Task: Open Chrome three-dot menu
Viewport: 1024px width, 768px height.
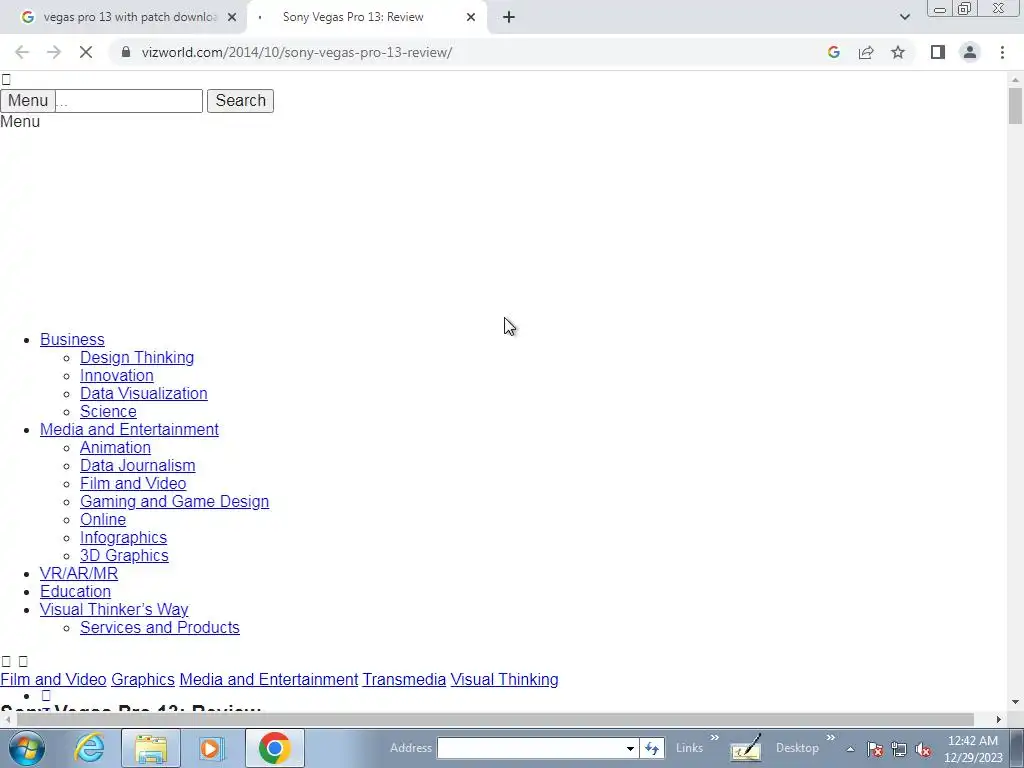Action: pos(1002,52)
